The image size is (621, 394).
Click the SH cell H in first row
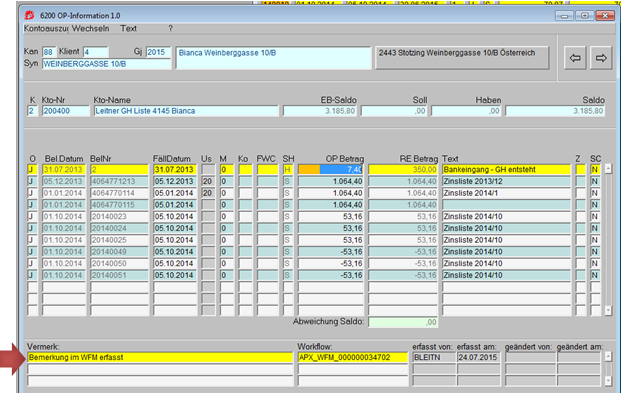pyautogui.click(x=288, y=169)
